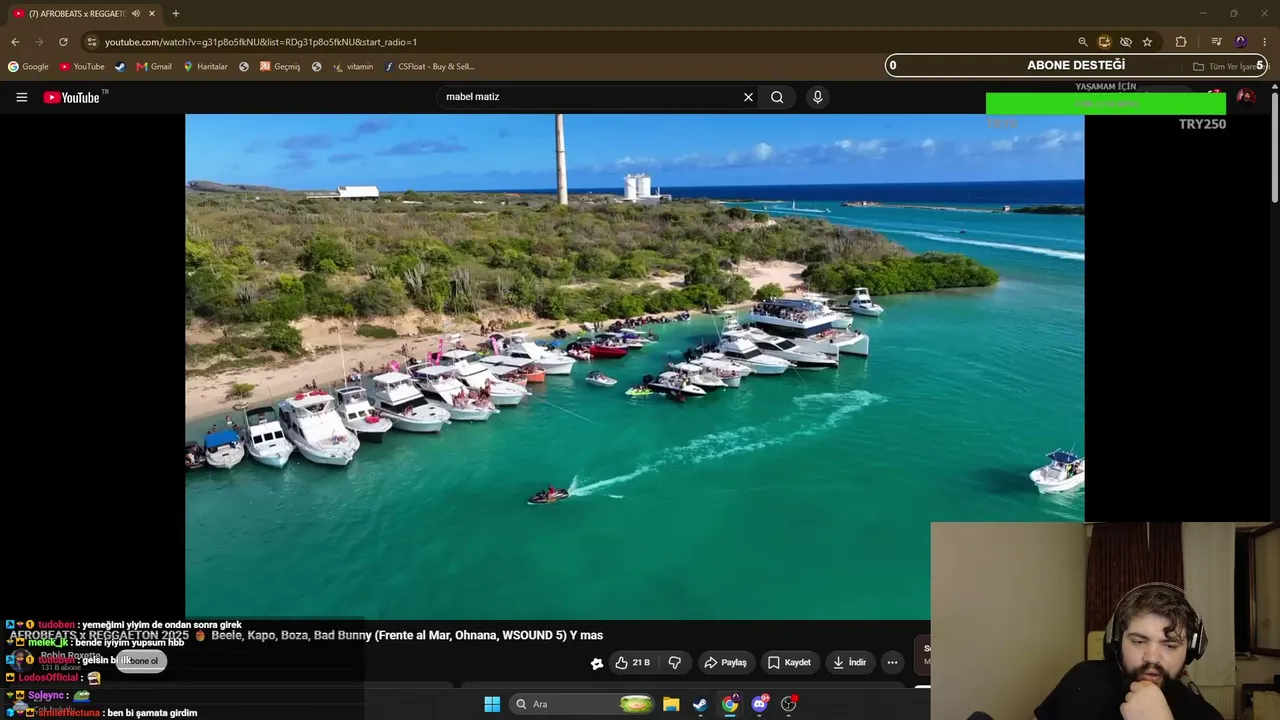Image resolution: width=1280 pixels, height=720 pixels.
Task: Open the YouTube bookmark
Action: (82, 67)
